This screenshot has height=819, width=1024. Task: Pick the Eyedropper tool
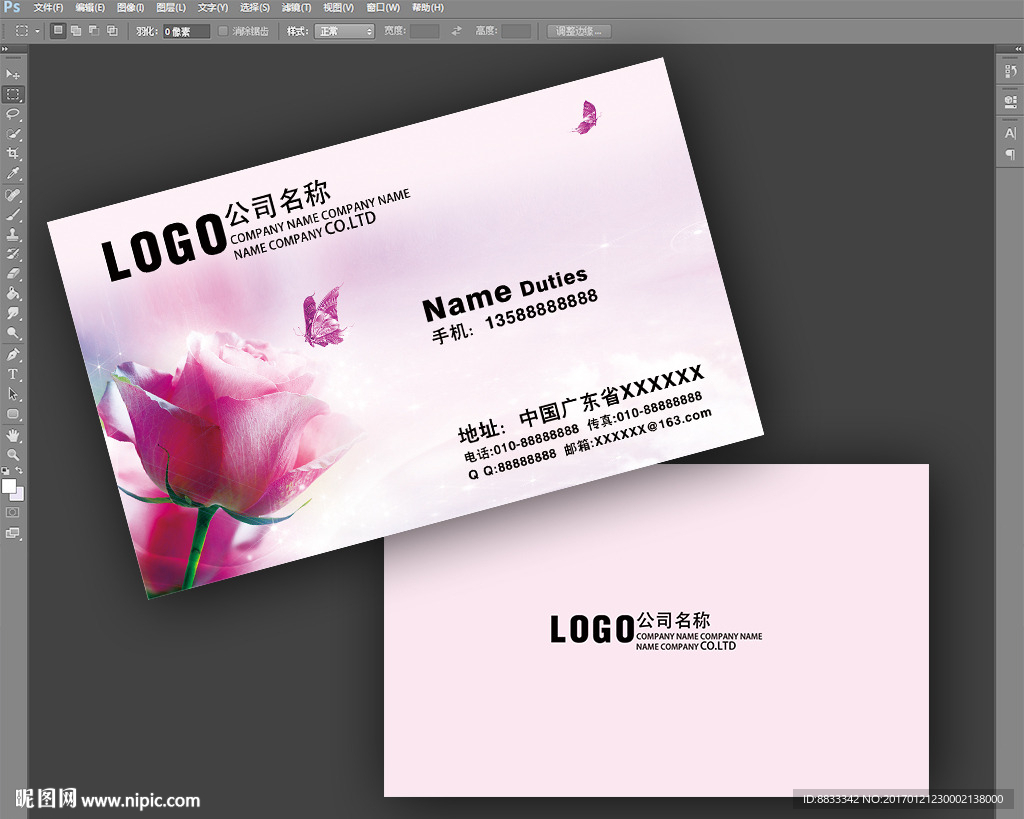pyautogui.click(x=13, y=173)
